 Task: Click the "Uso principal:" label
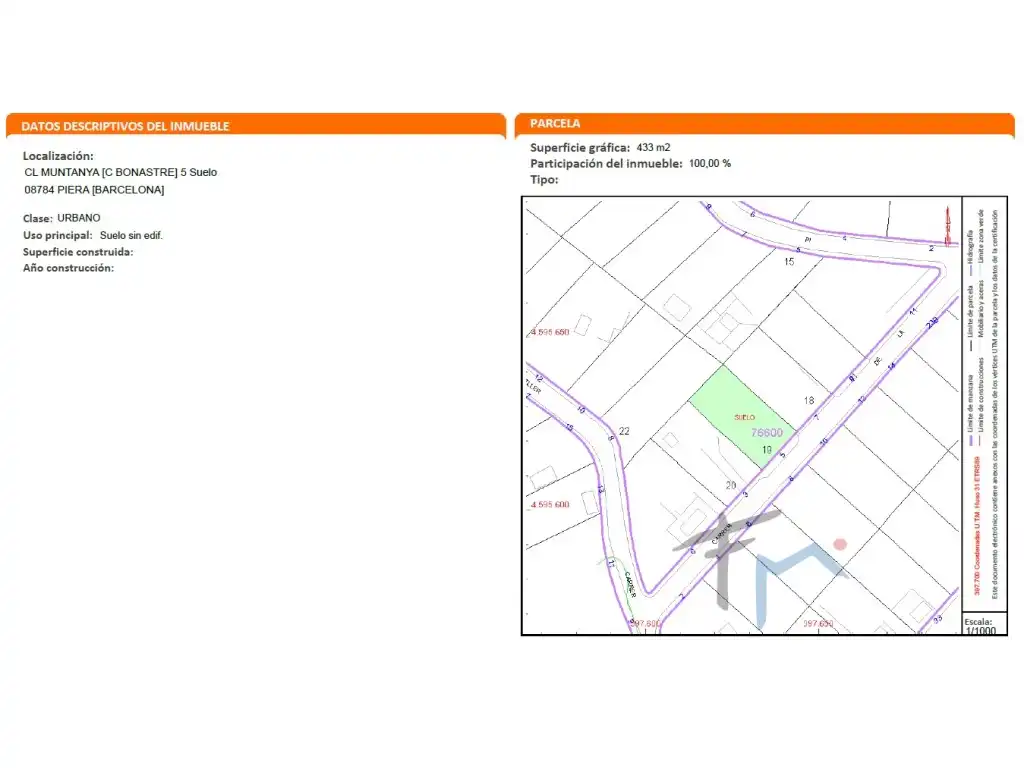(x=57, y=235)
